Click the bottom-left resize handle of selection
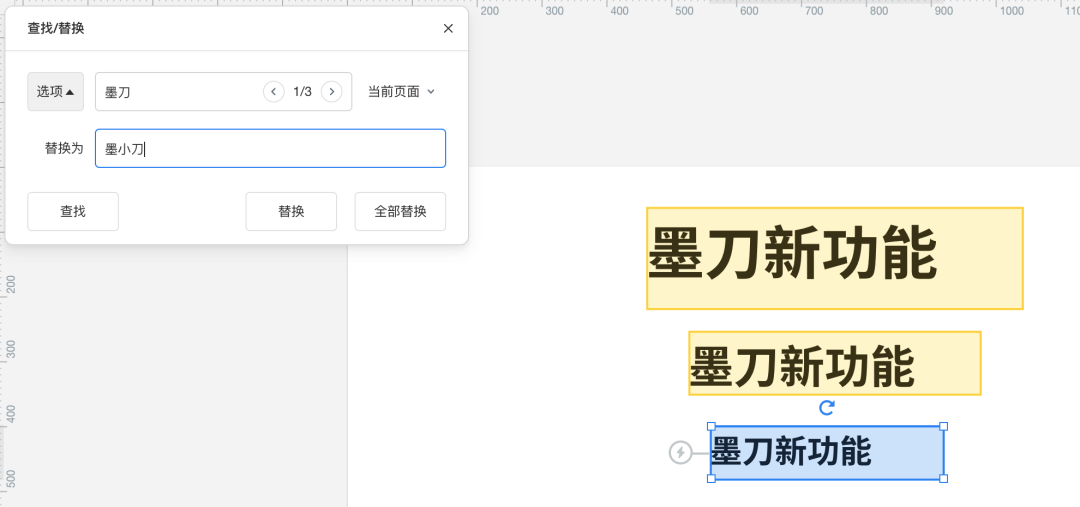This screenshot has height=507, width=1080. 711,478
